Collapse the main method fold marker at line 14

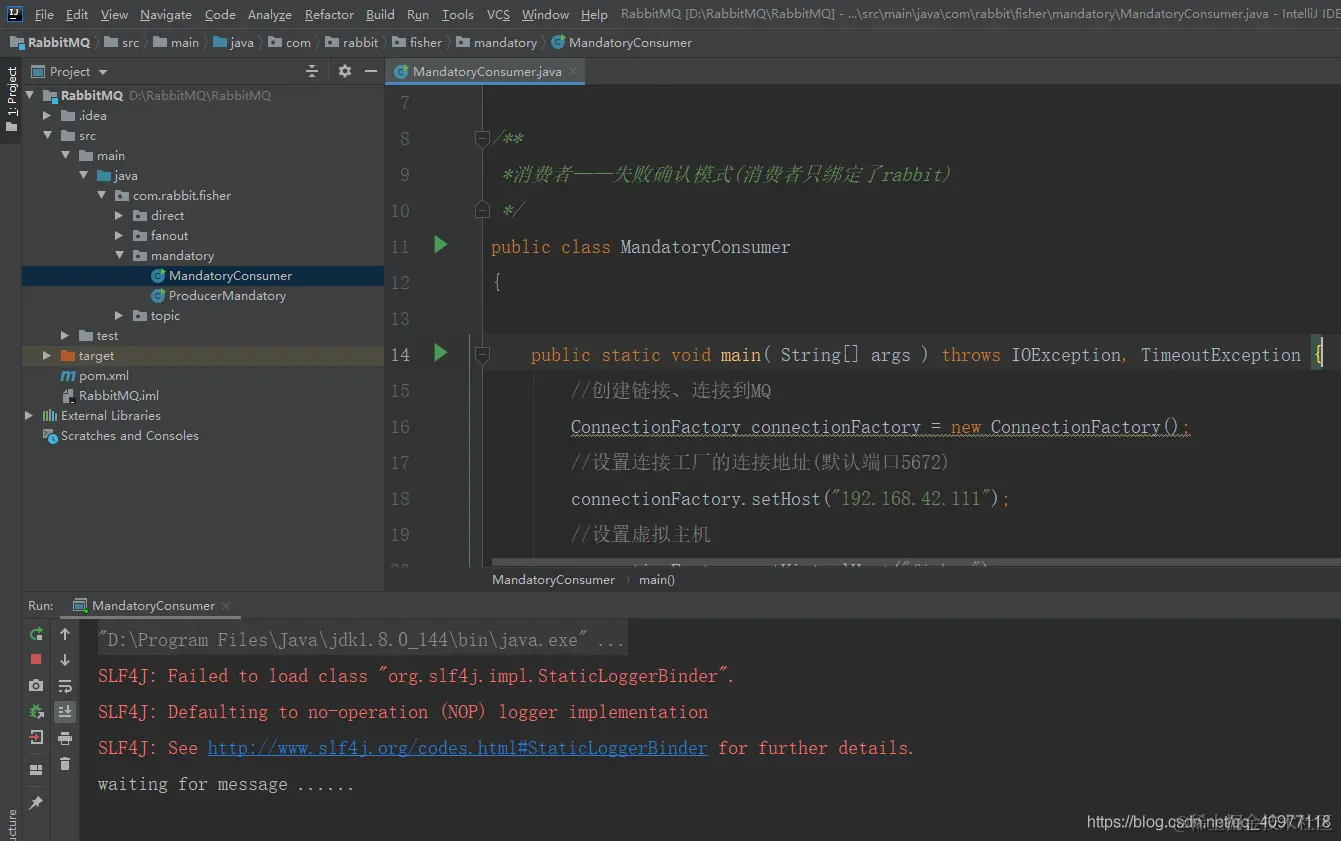point(482,354)
